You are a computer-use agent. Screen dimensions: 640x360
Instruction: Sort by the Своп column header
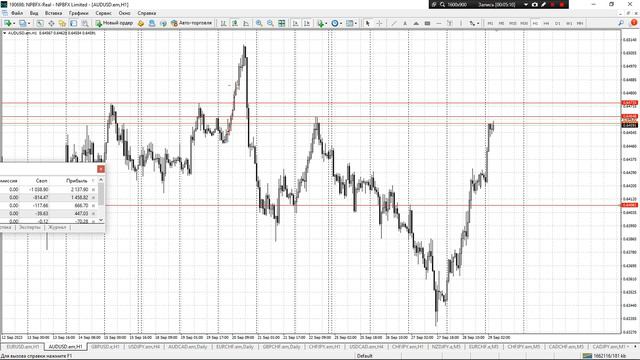[41, 180]
